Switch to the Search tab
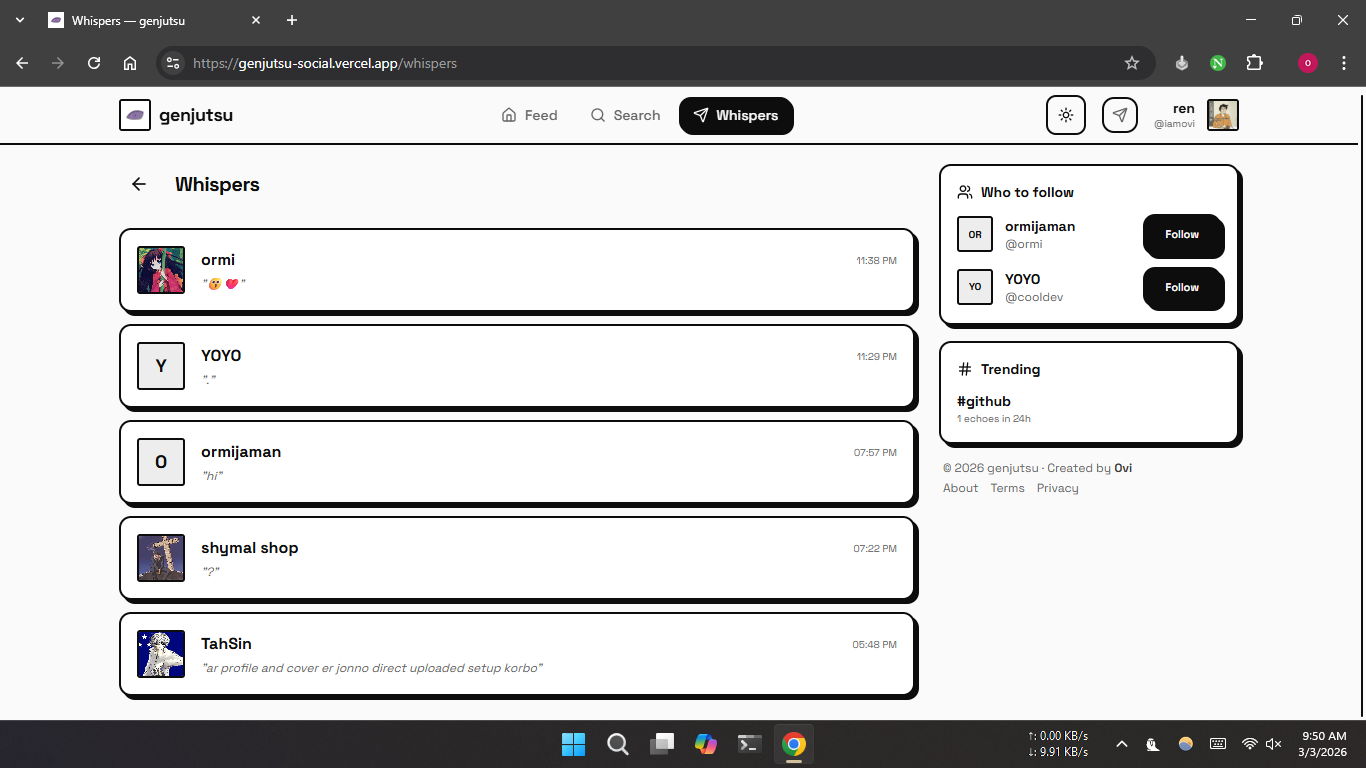This screenshot has height=768, width=1366. pos(625,115)
